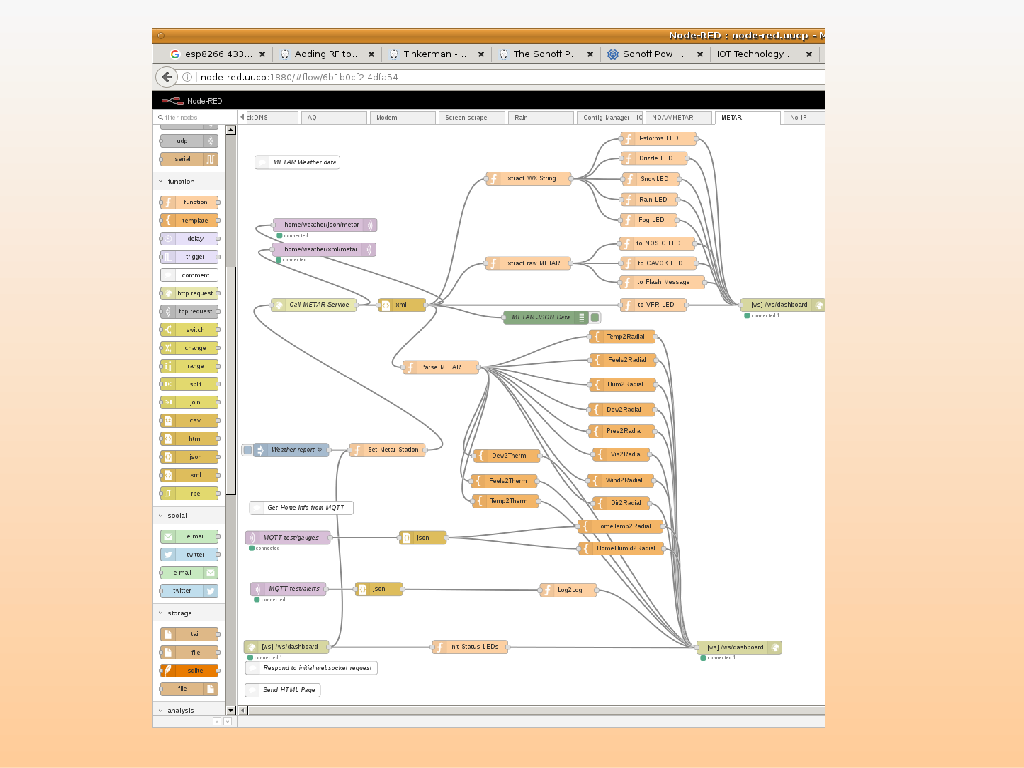1024x768 pixels.
Task: Click the filter nodes search field
Action: coord(190,118)
